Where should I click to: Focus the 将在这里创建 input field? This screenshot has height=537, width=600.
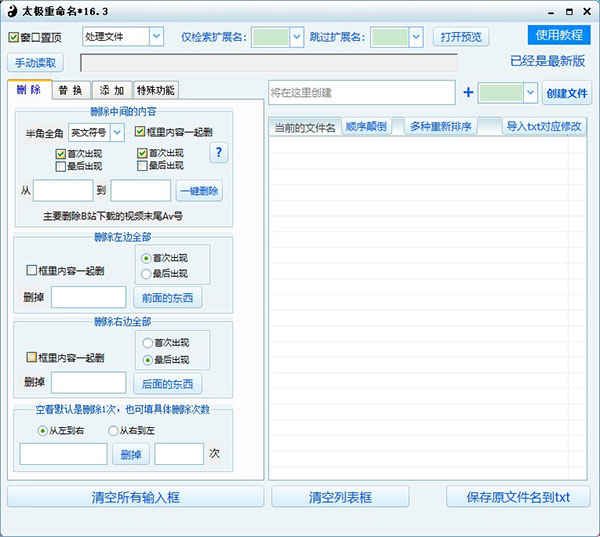pos(362,92)
